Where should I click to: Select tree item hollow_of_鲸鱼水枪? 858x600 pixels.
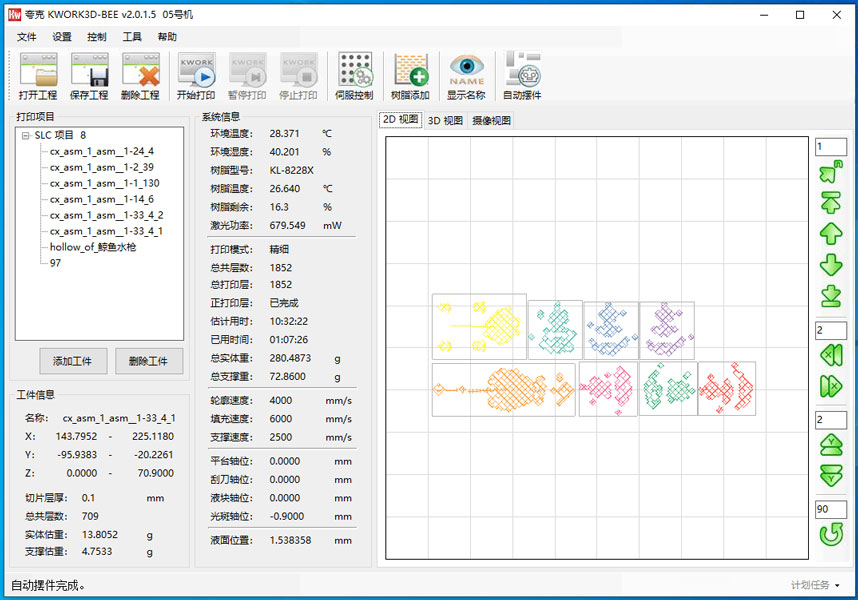click(93, 247)
